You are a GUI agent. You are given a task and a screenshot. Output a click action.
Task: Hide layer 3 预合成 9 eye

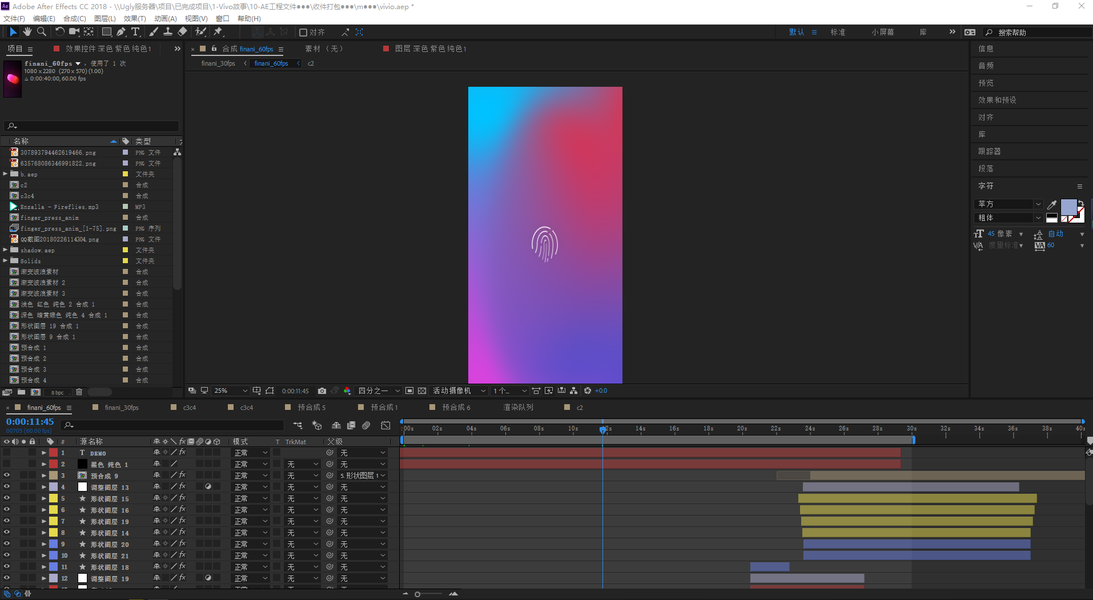pos(6,475)
